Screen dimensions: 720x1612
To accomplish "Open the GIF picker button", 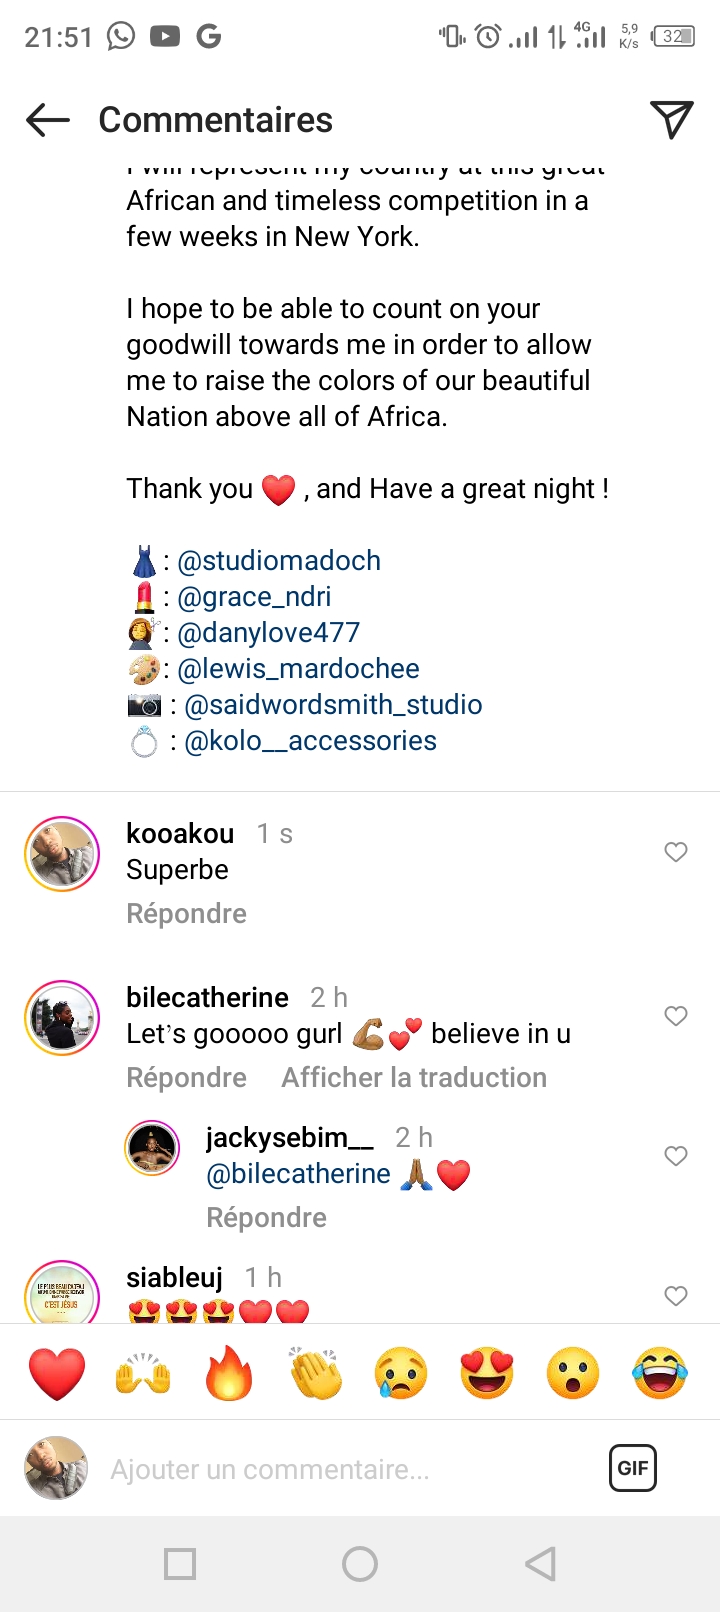I will click(632, 1468).
